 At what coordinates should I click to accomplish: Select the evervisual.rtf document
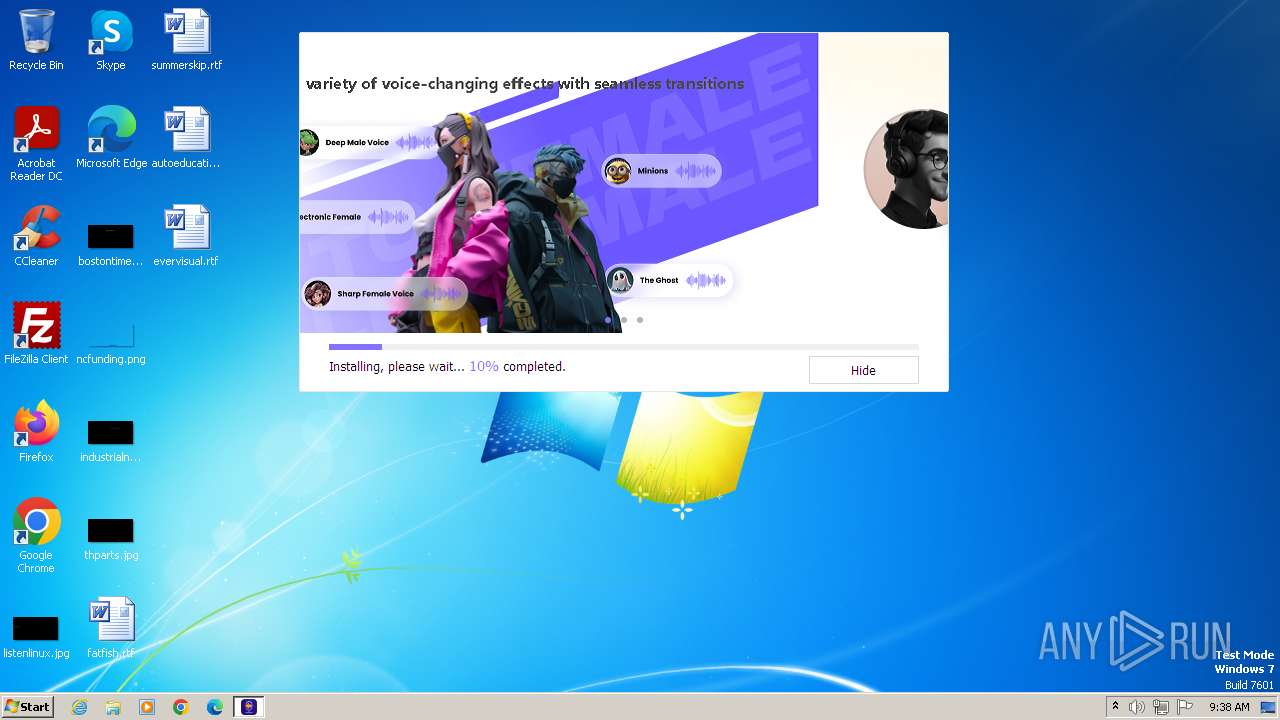pyautogui.click(x=186, y=236)
